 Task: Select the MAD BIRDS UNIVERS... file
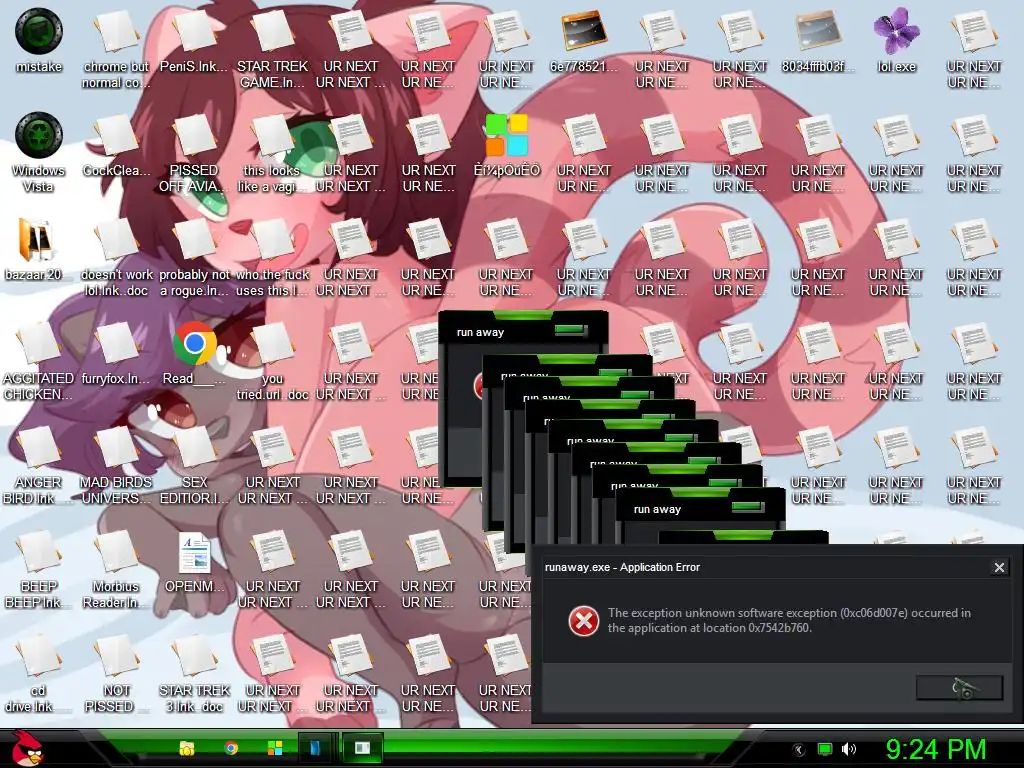click(x=116, y=465)
